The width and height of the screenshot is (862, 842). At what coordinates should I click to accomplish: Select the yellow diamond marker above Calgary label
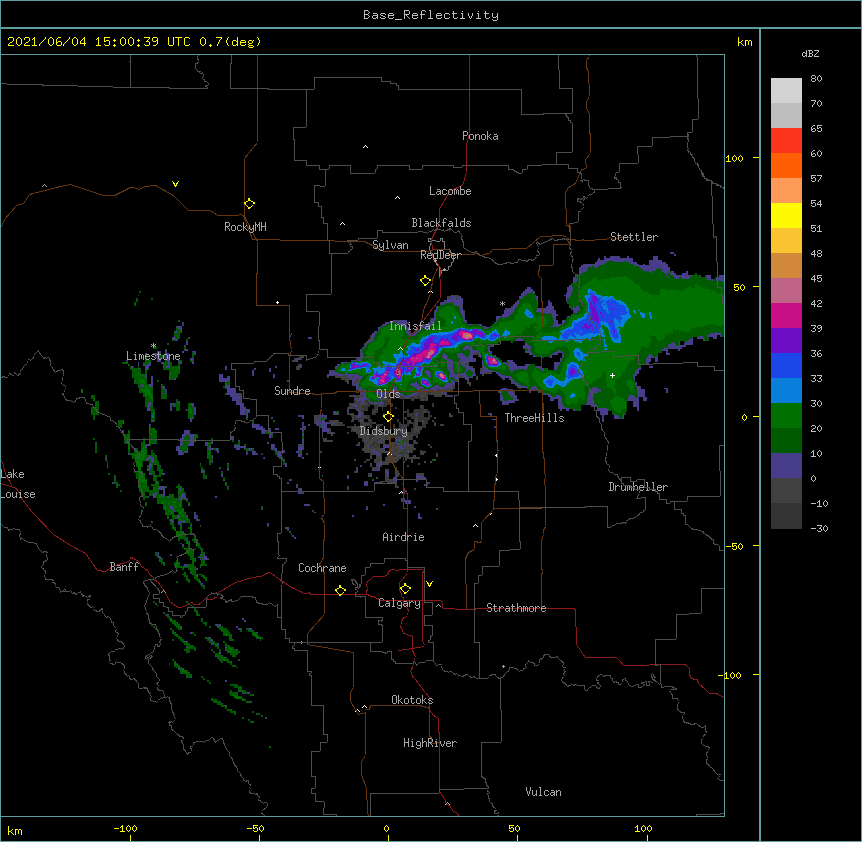tap(405, 588)
